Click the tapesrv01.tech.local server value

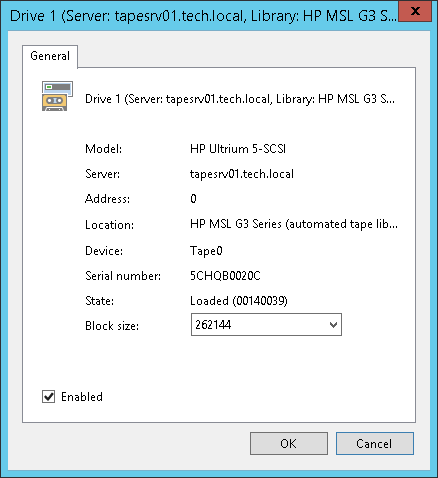point(242,174)
